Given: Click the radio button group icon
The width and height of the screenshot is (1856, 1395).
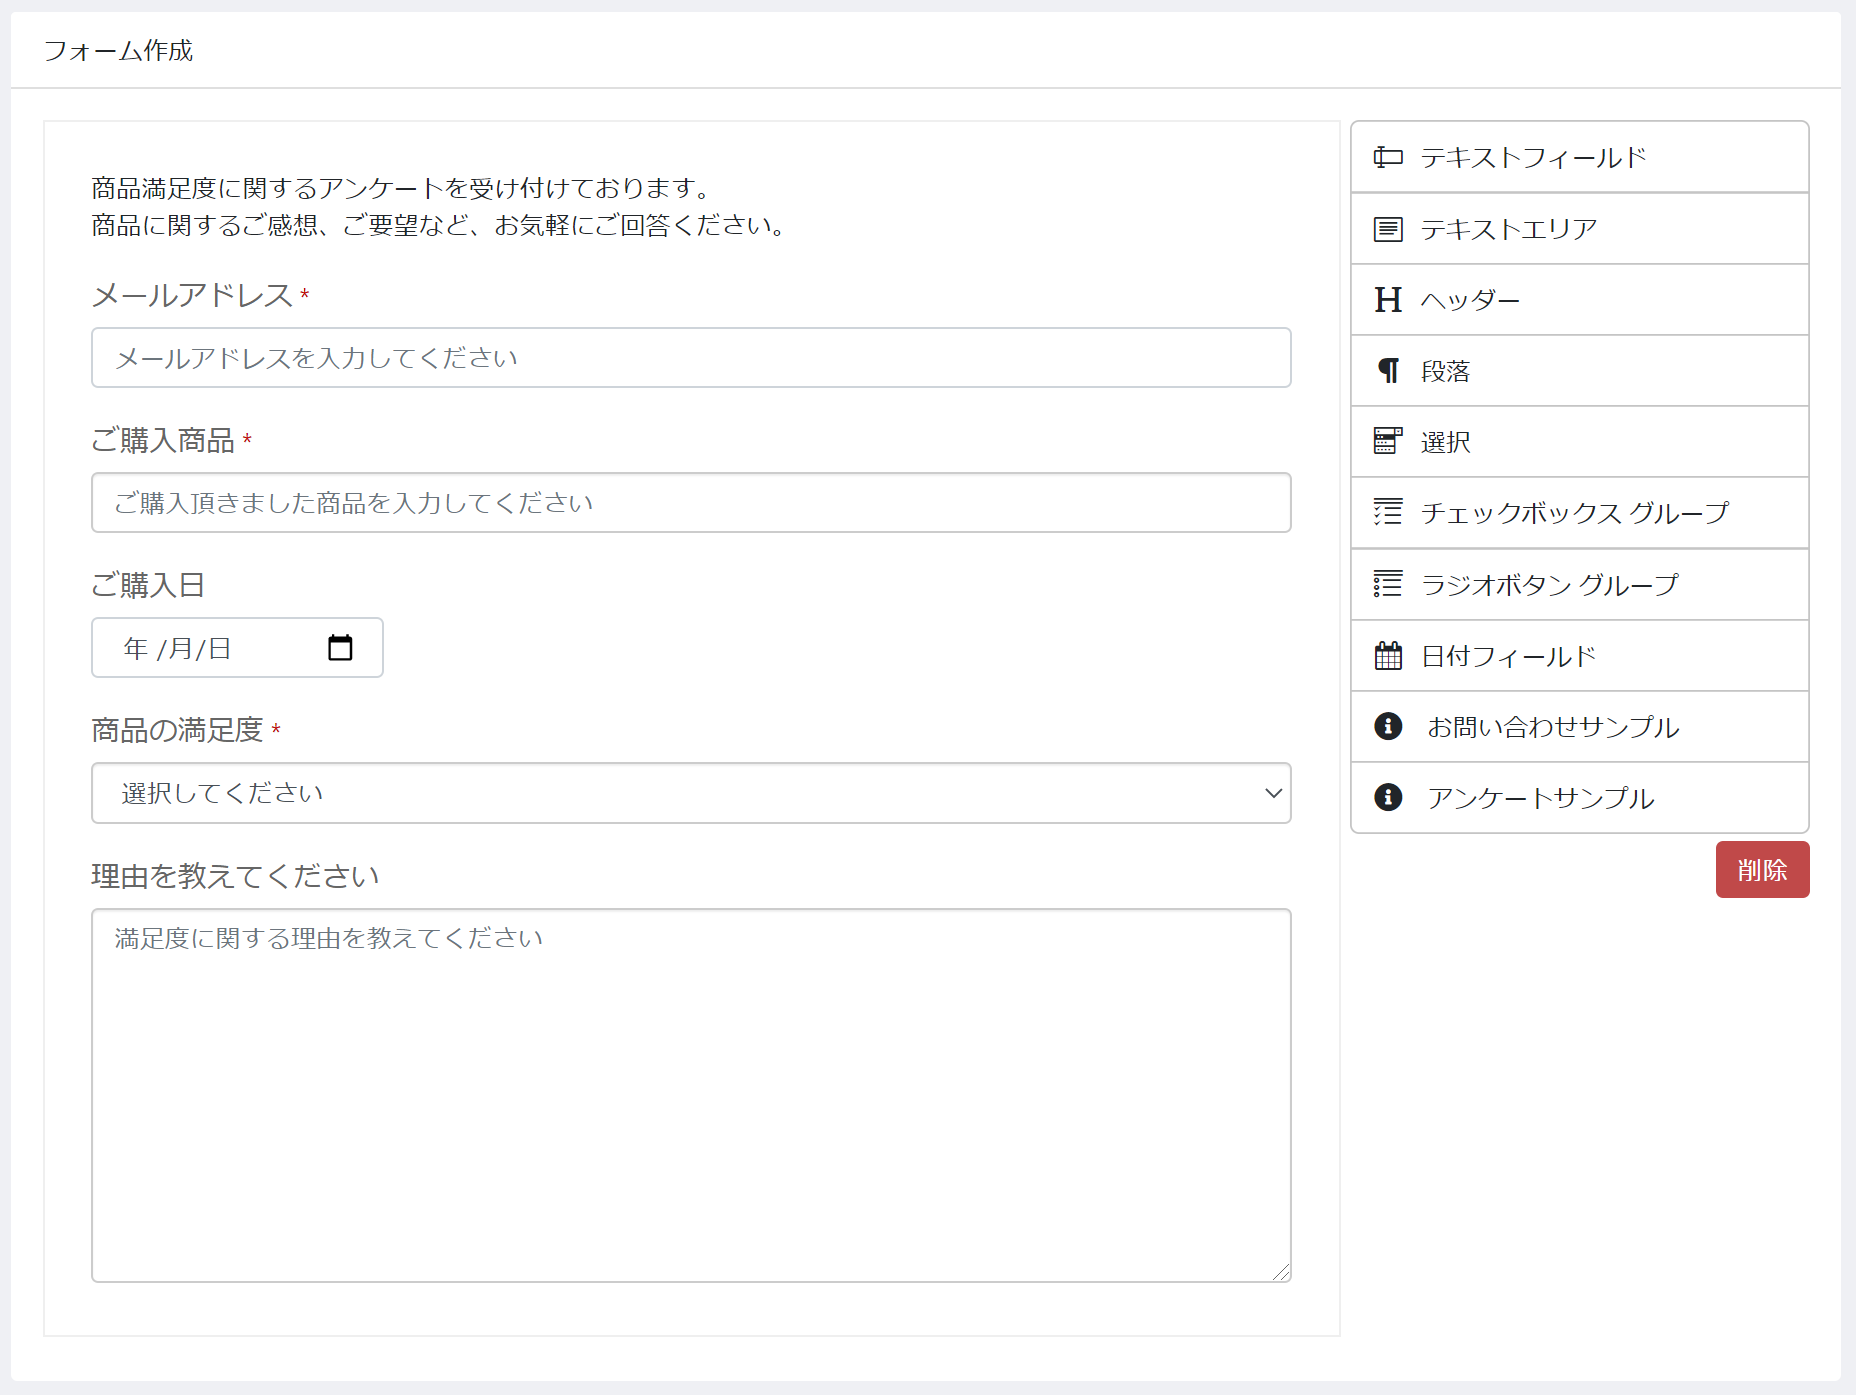Looking at the screenshot, I should point(1388,584).
